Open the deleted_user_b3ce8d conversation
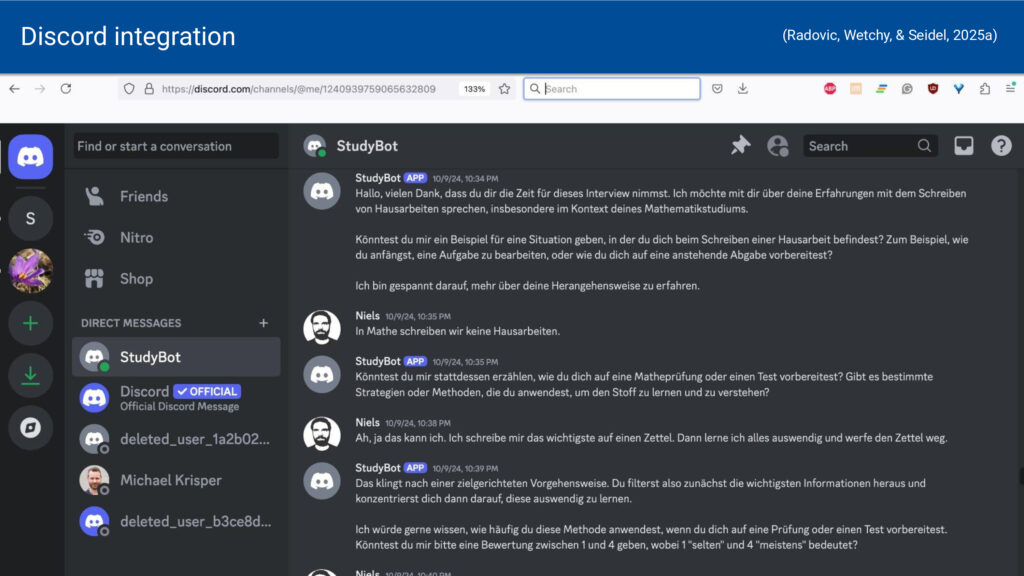 (176, 521)
